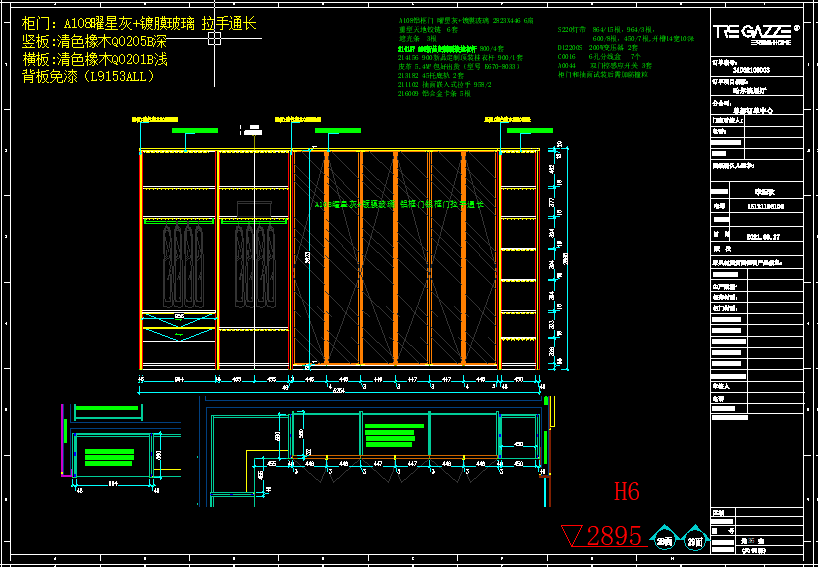Select the yellow note 横板:清色橡木Q0201B浅
The image size is (818, 567).
(94, 59)
